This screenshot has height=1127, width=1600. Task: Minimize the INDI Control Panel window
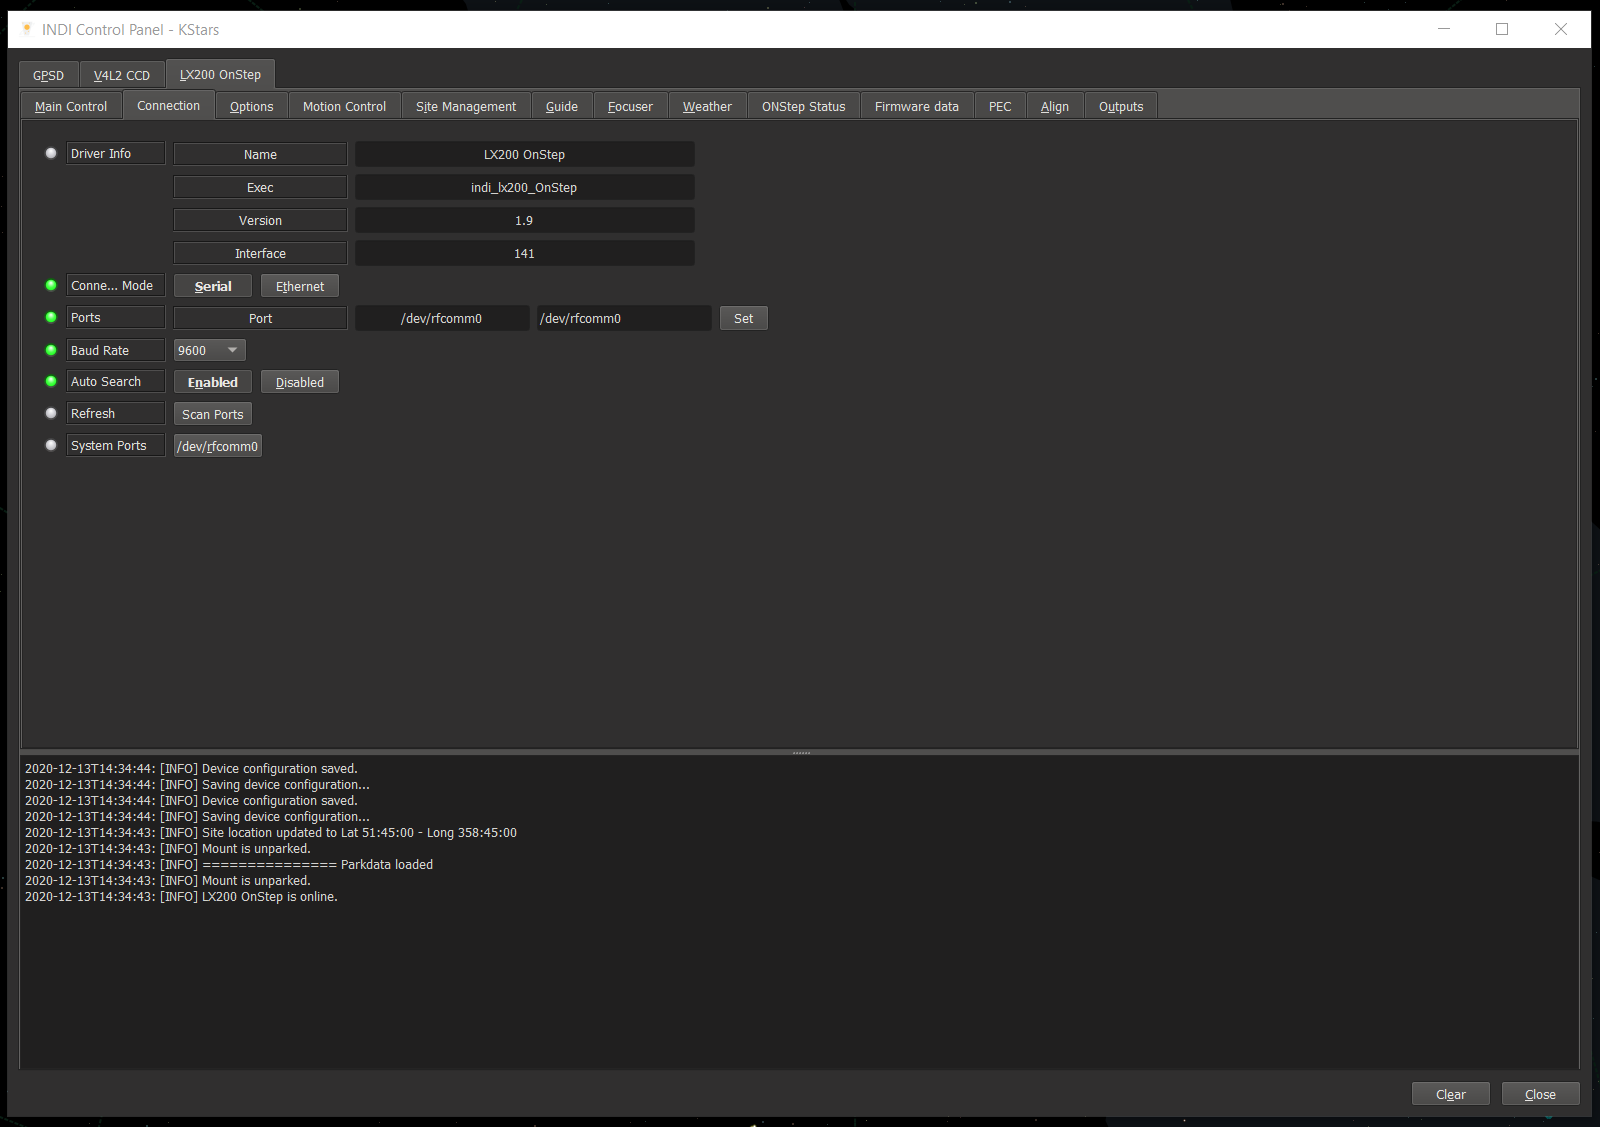(x=1444, y=29)
